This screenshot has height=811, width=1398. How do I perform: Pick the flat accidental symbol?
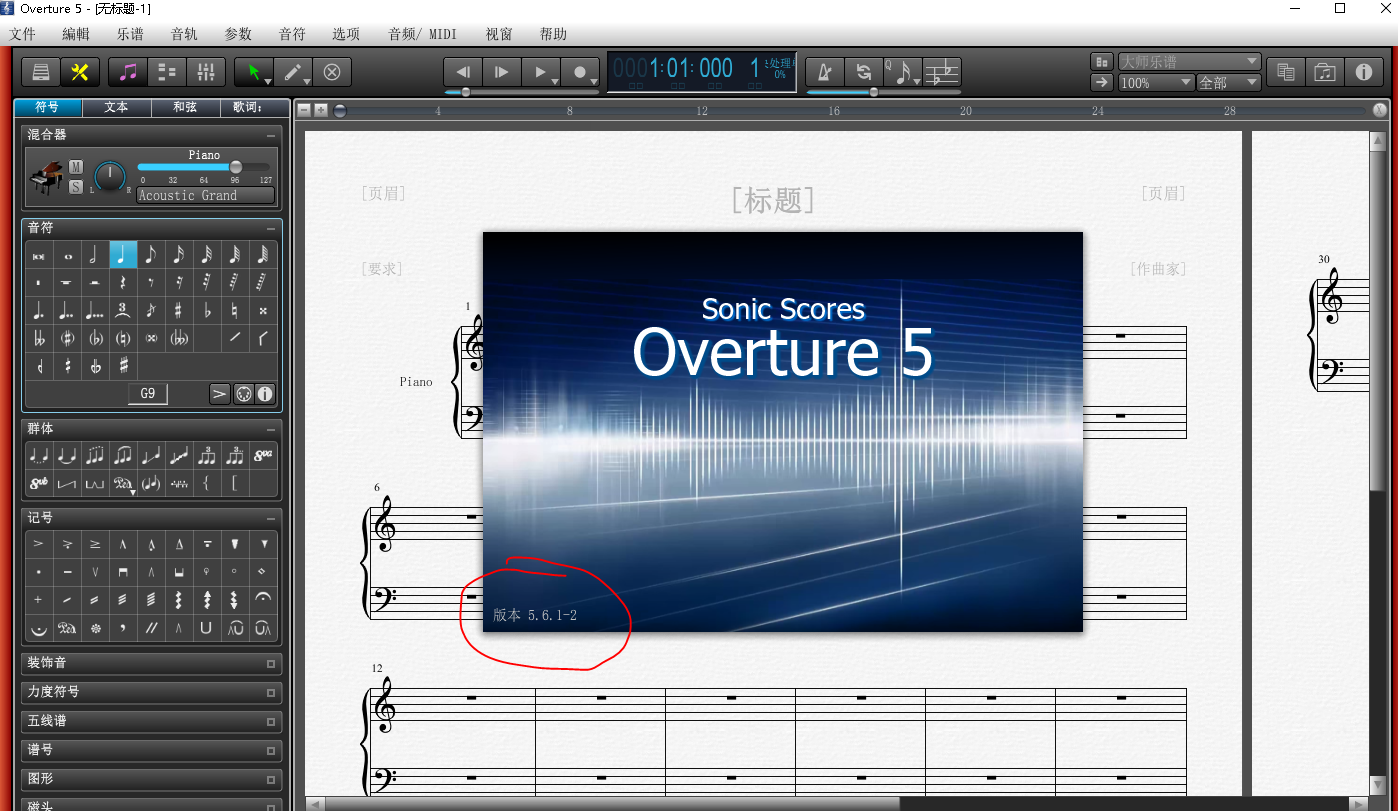click(x=206, y=310)
